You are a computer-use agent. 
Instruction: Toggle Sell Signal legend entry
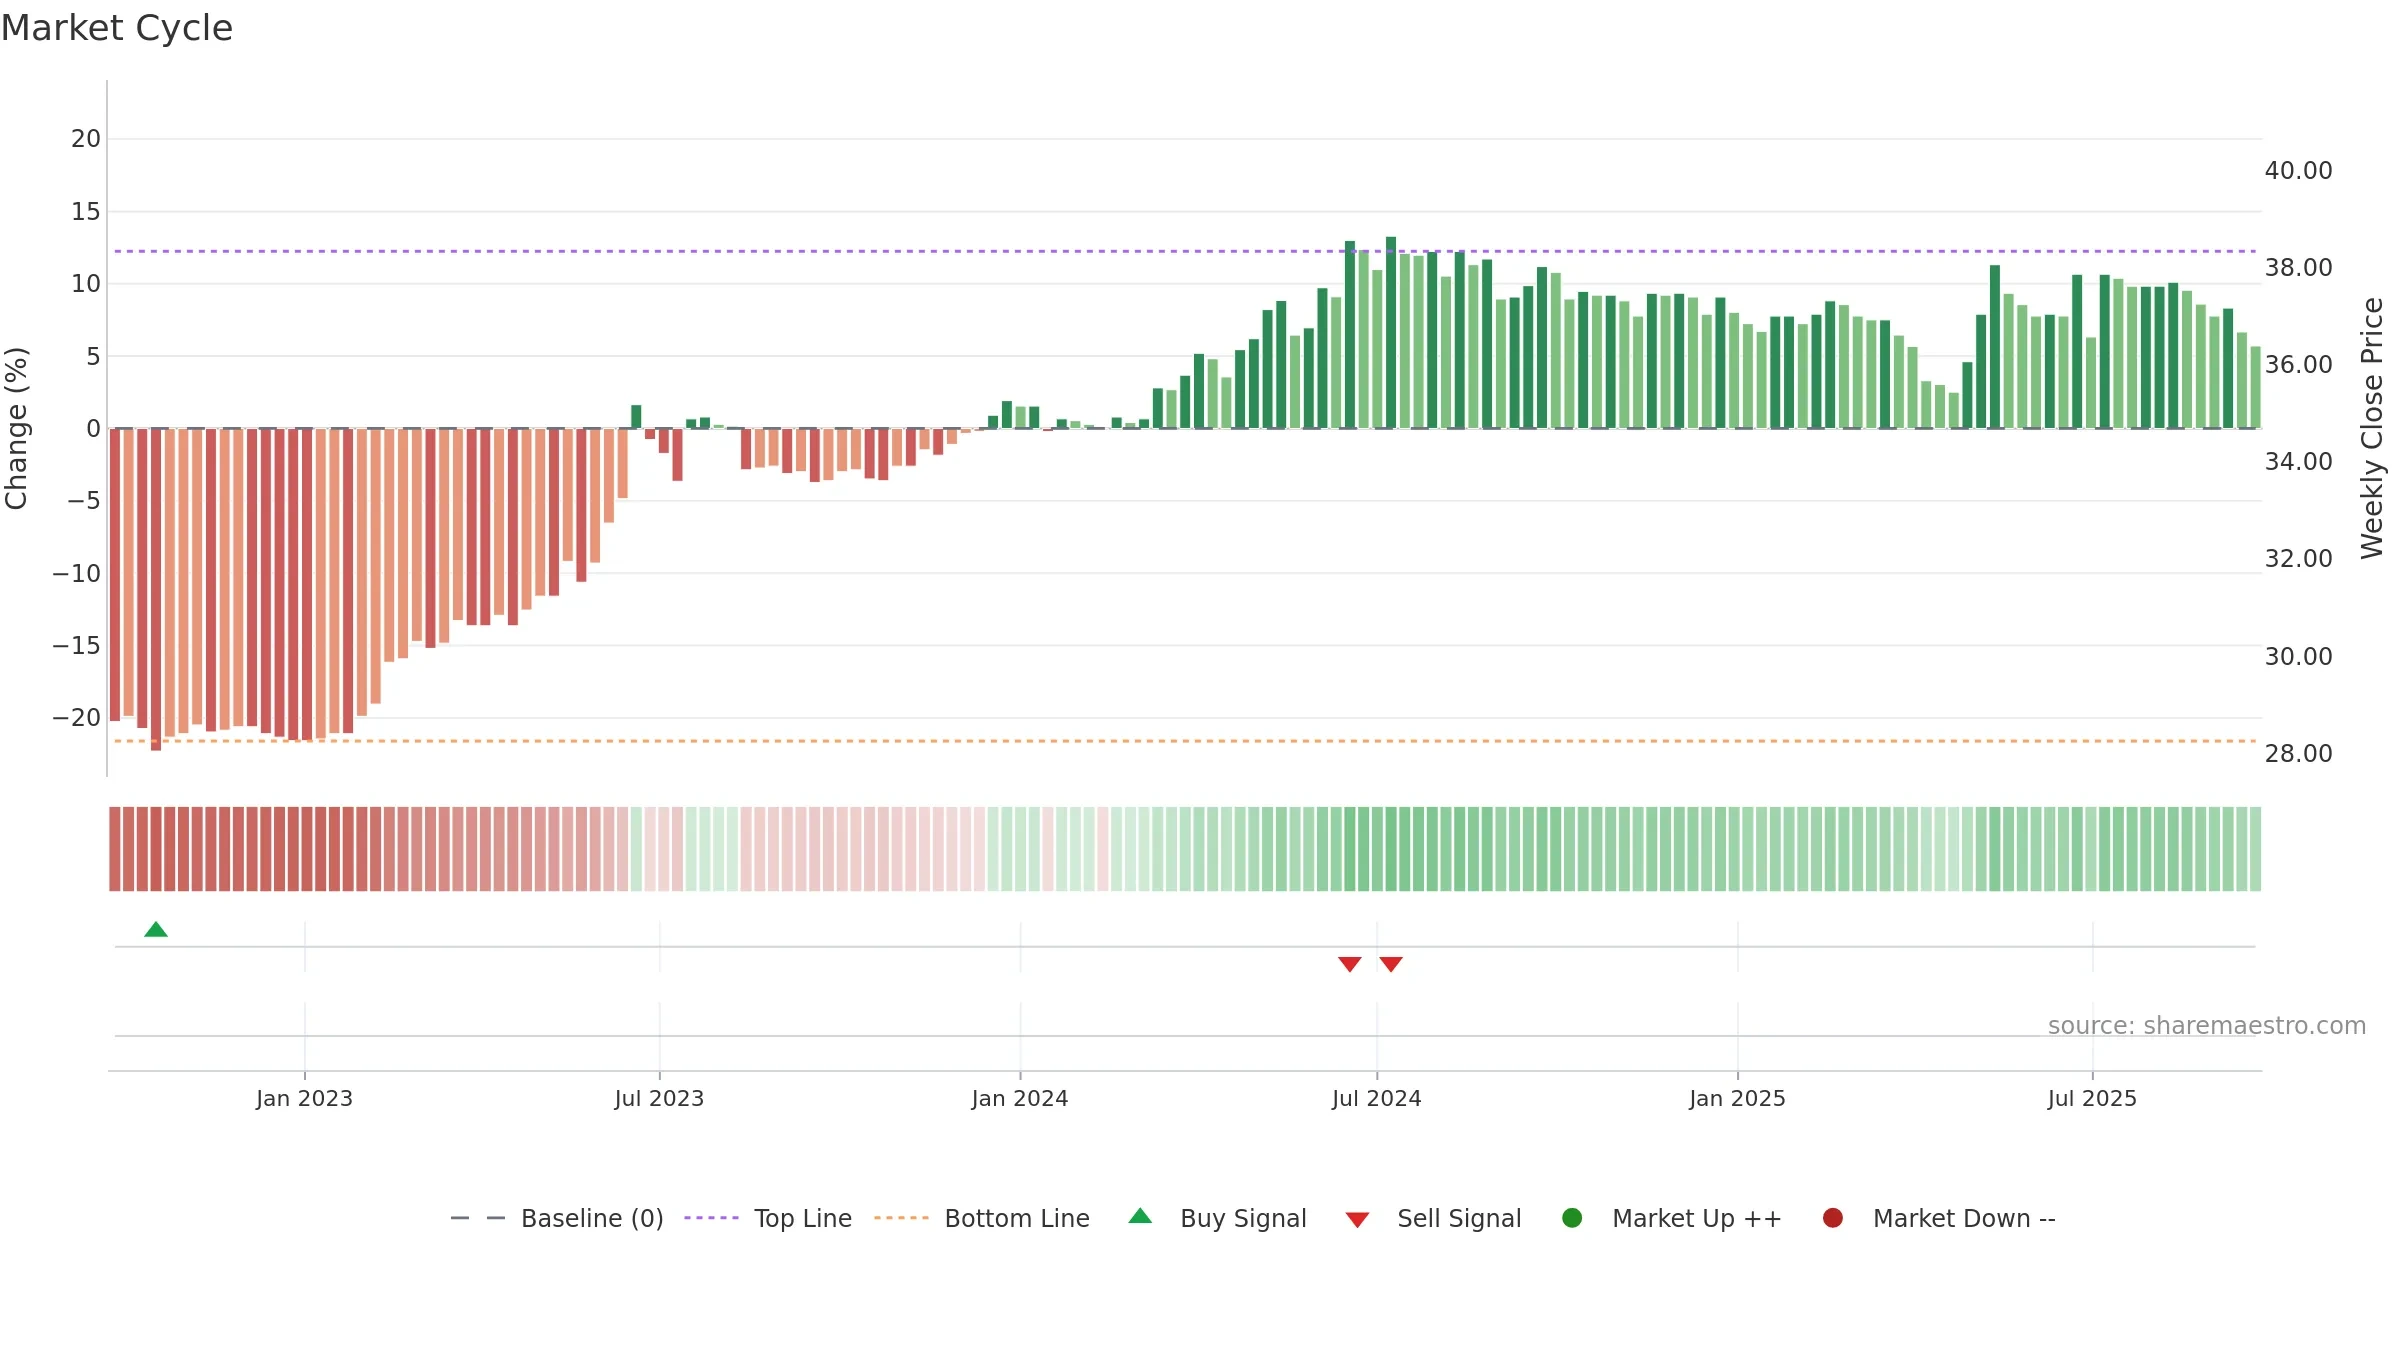[1433, 1218]
